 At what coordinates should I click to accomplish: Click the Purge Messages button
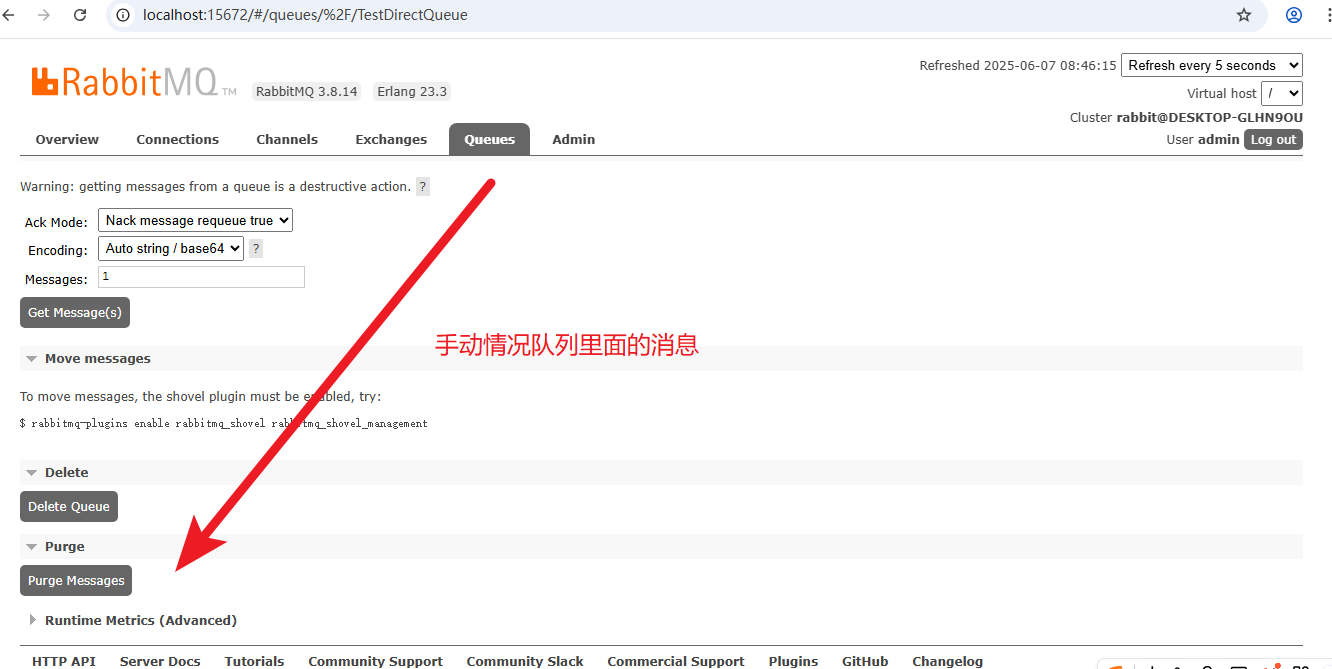pos(76,581)
